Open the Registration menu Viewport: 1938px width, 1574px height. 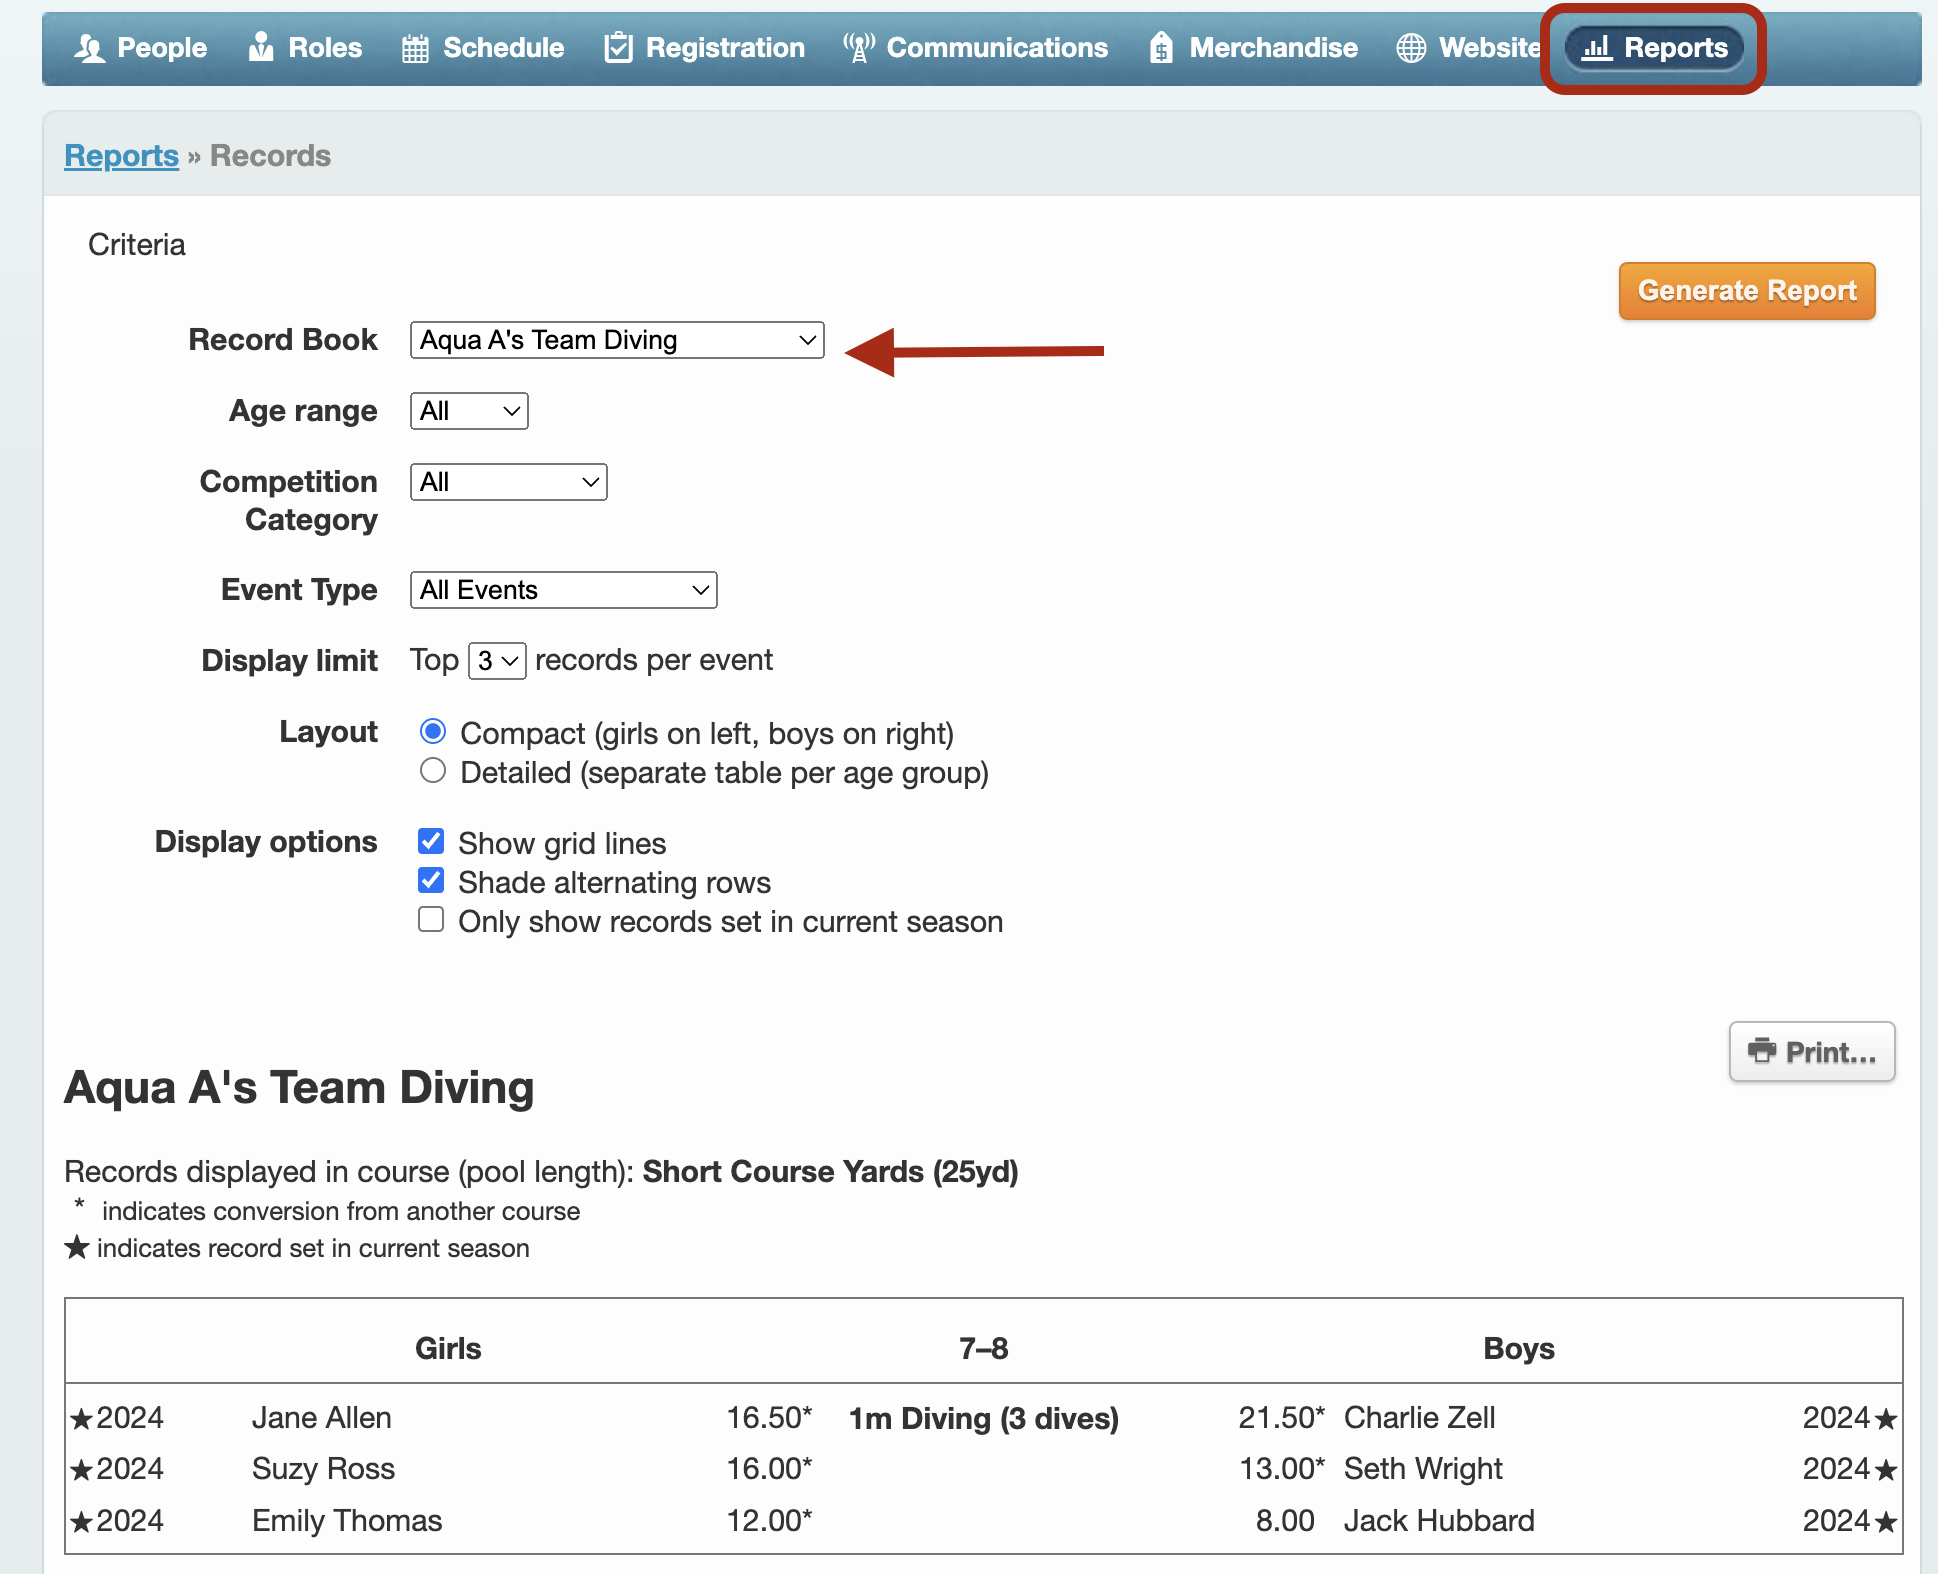(x=705, y=48)
